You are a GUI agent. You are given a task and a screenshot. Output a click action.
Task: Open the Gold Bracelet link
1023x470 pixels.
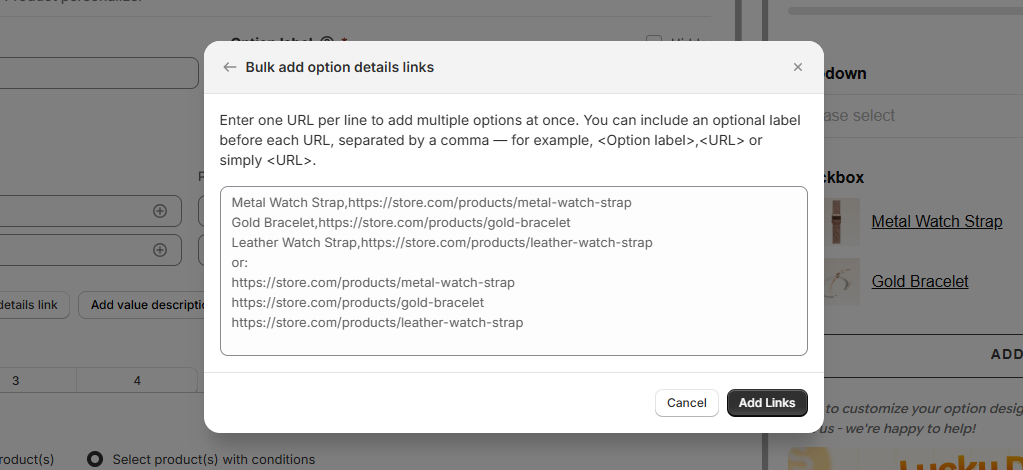coord(919,281)
